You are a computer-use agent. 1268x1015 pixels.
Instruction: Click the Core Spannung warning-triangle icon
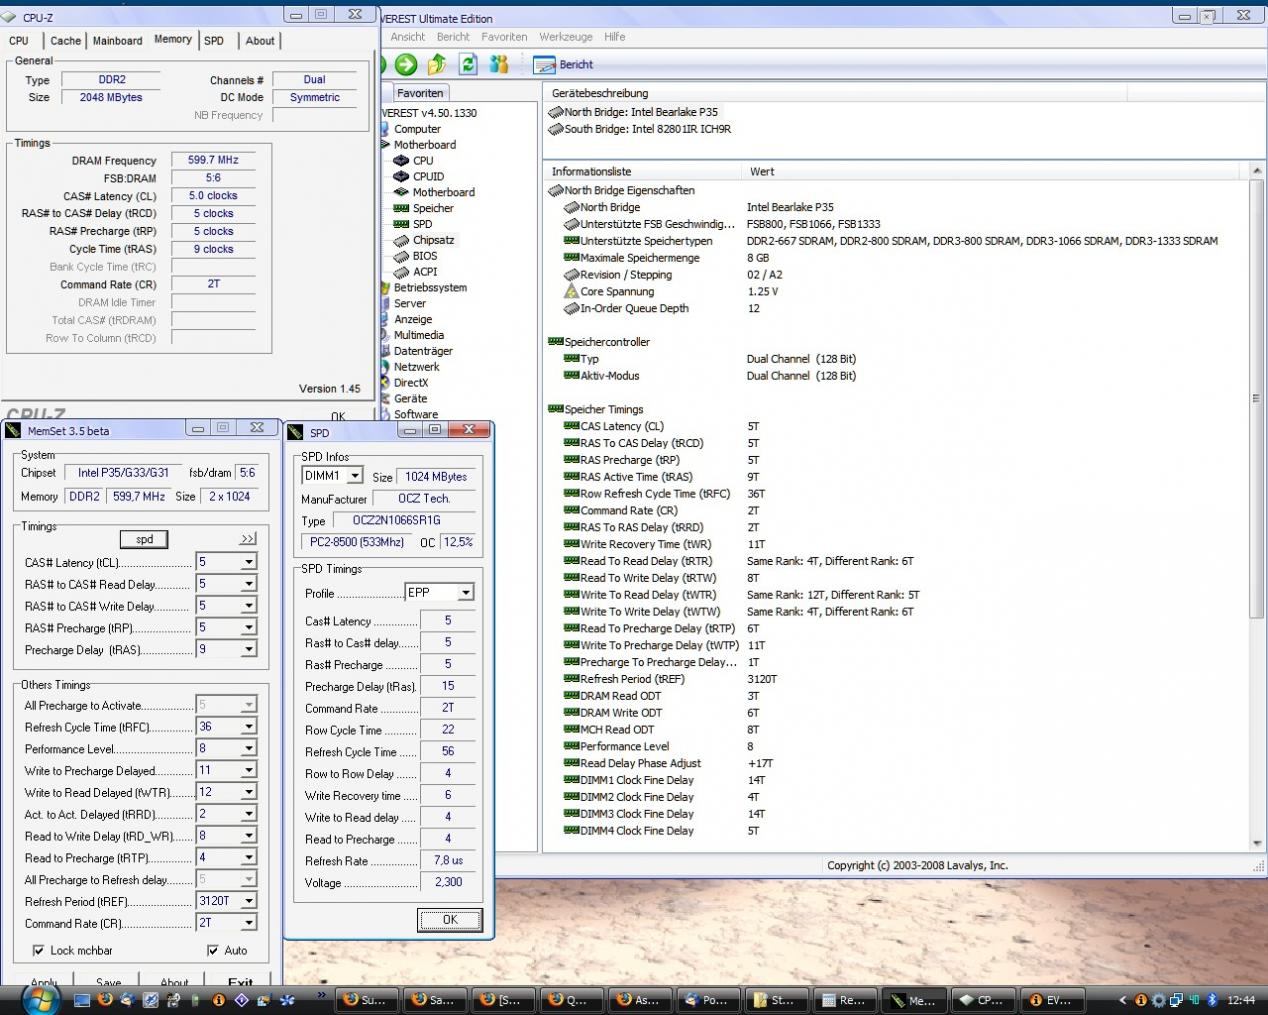click(x=572, y=292)
